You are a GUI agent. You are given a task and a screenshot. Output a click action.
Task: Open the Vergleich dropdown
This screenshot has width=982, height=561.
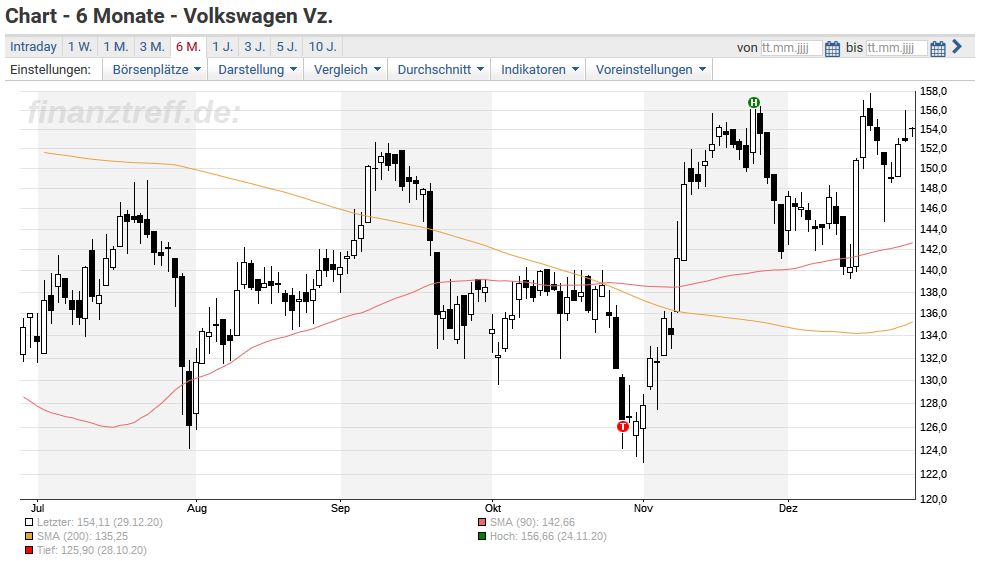[348, 69]
